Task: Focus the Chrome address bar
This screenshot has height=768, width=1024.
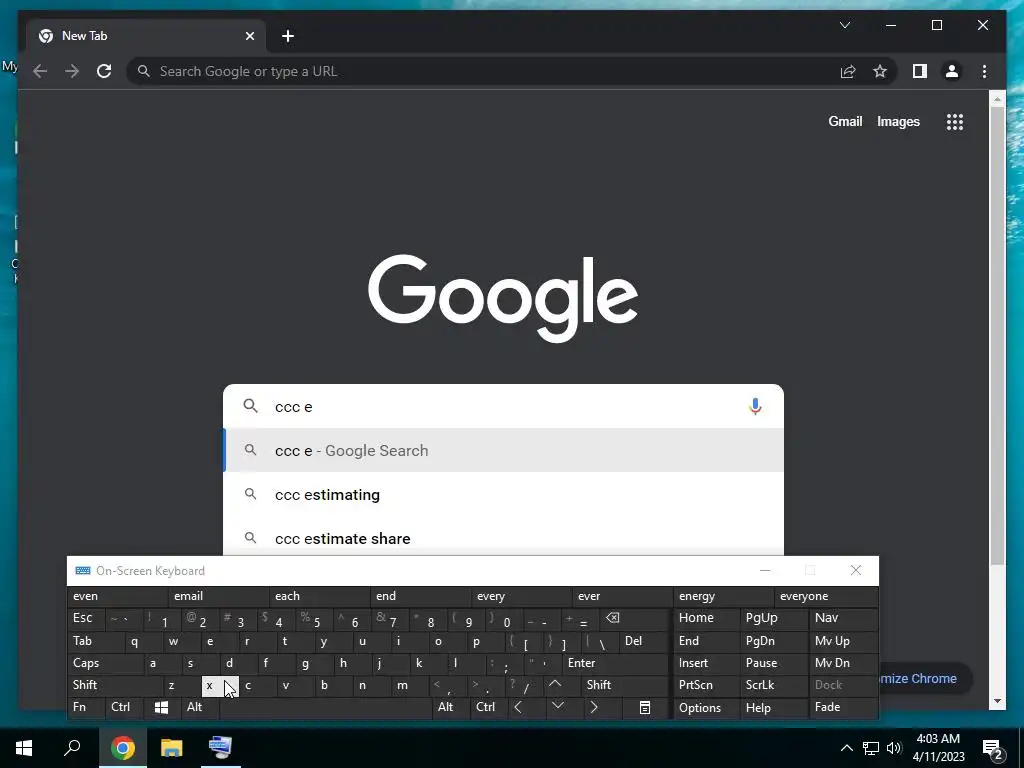Action: pos(483,71)
